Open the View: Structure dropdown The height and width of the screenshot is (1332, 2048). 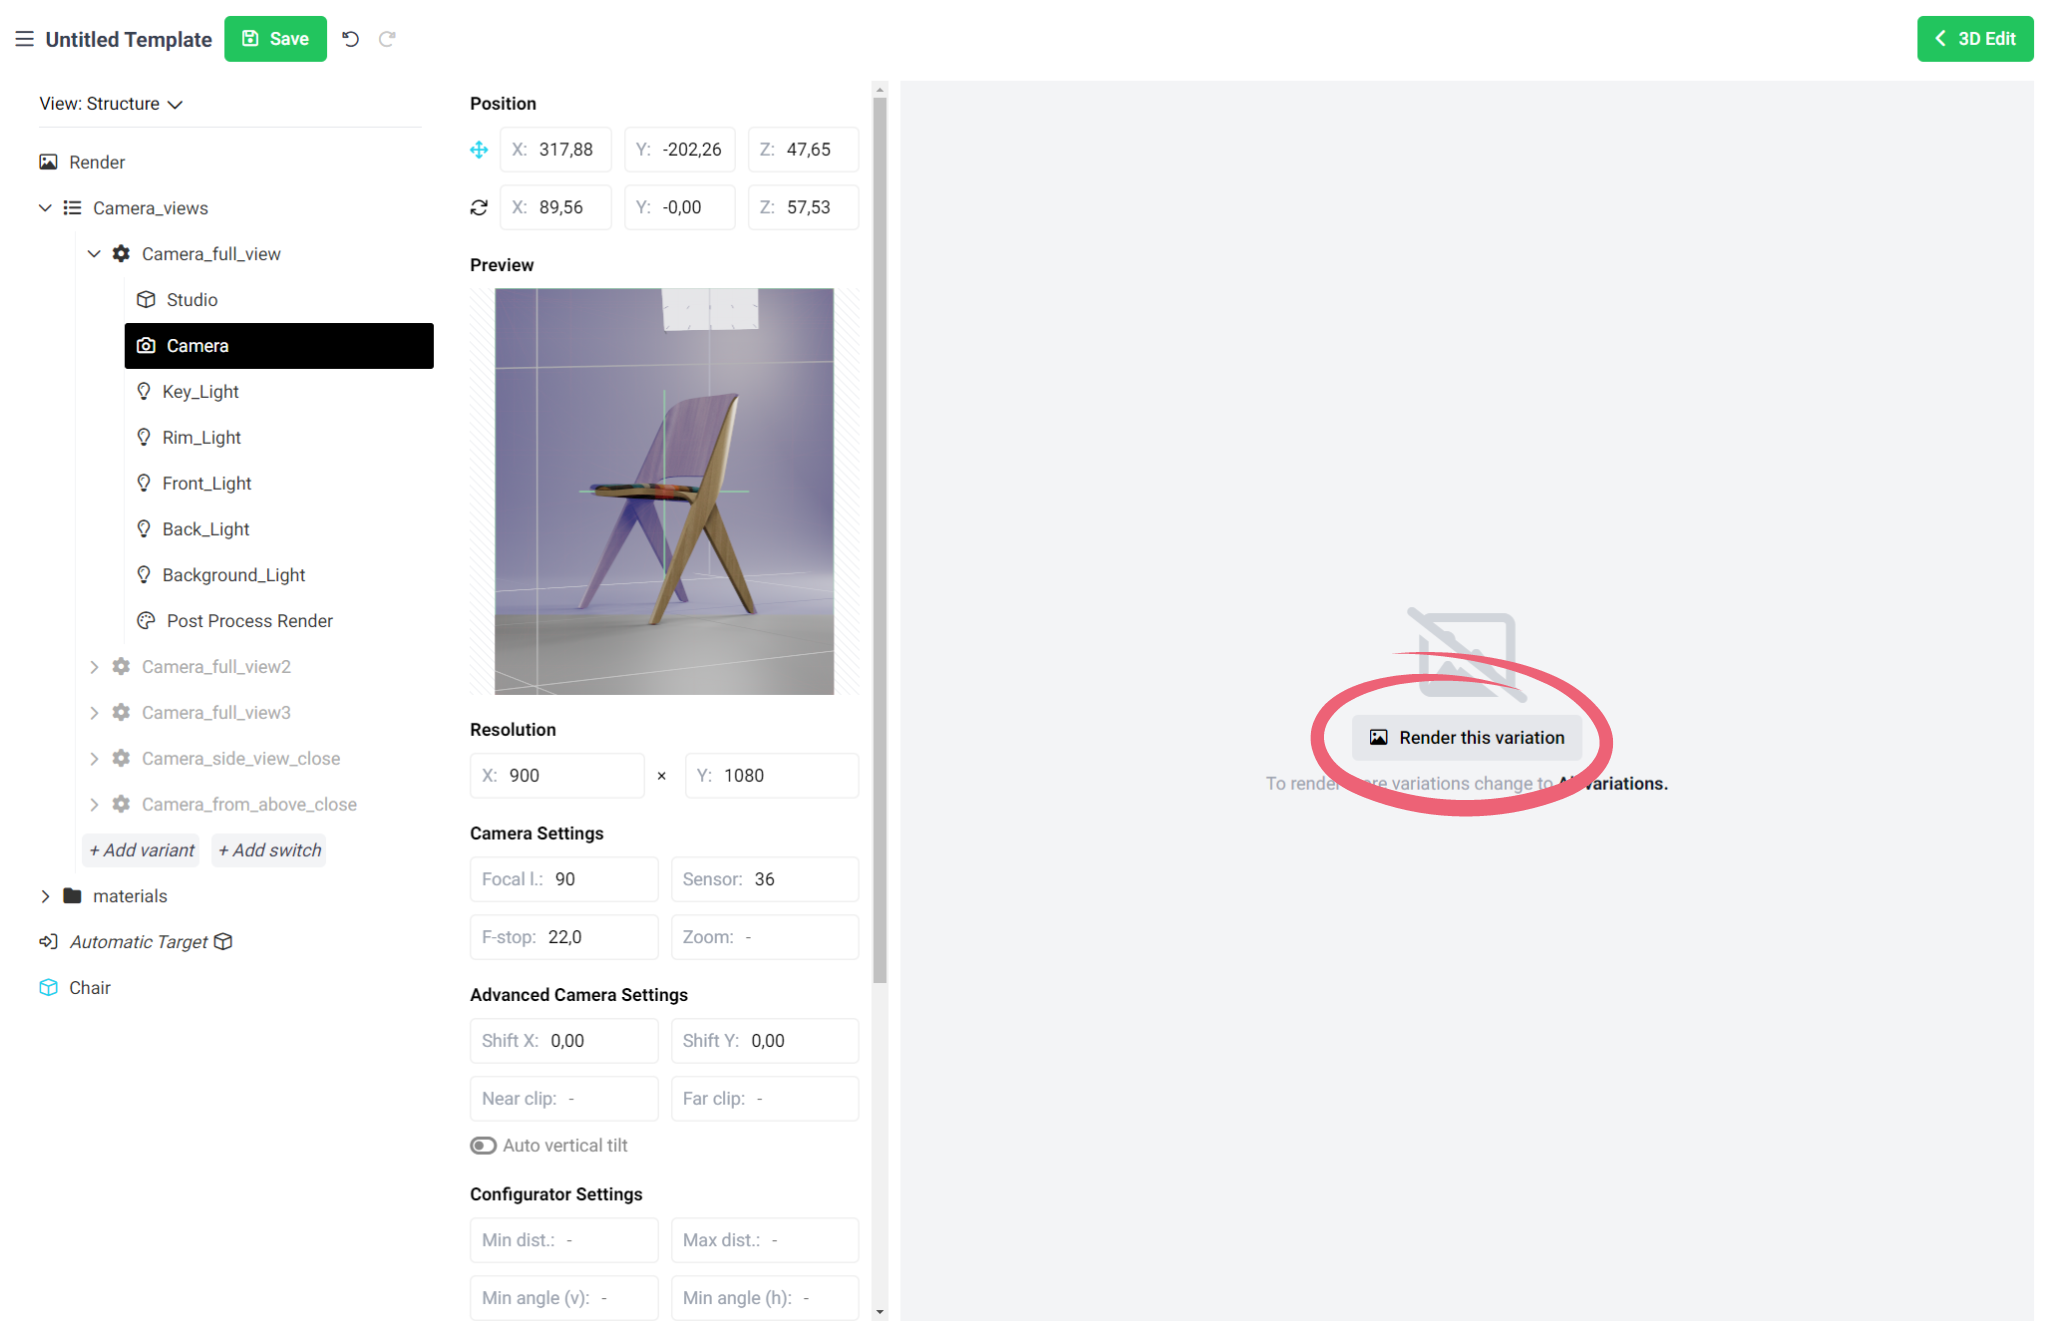111,104
